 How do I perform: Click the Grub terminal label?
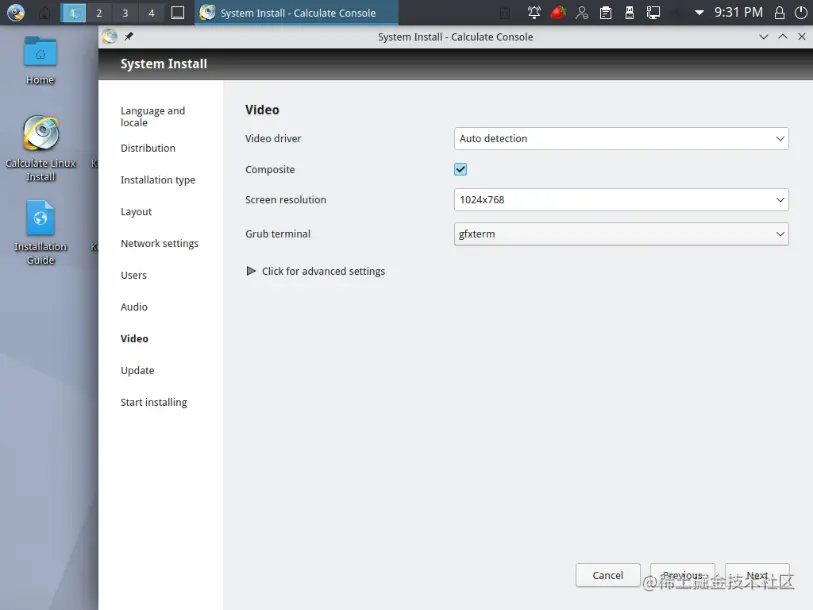tap(277, 234)
